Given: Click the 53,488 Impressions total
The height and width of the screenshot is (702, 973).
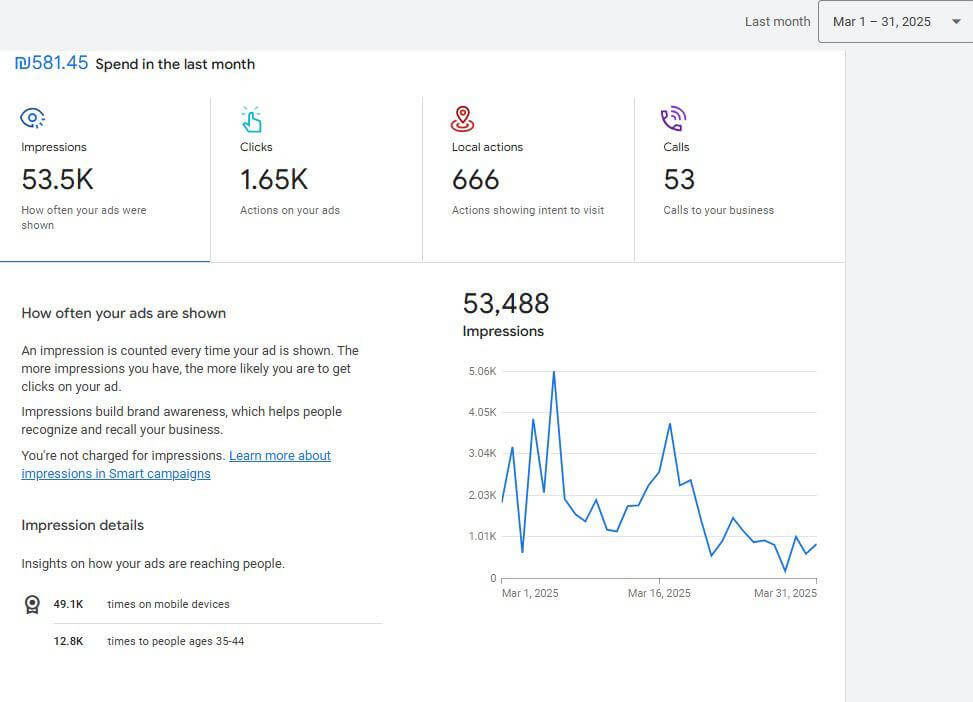Looking at the screenshot, I should [506, 315].
